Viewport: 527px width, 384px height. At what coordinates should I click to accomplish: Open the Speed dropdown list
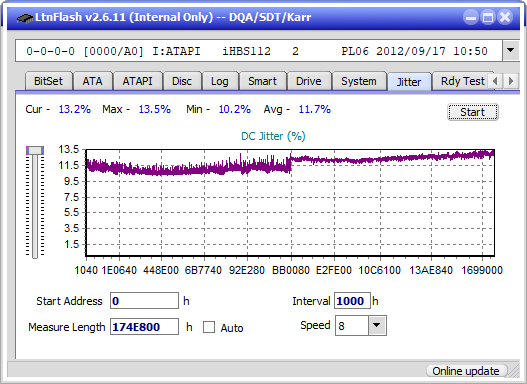[377, 325]
